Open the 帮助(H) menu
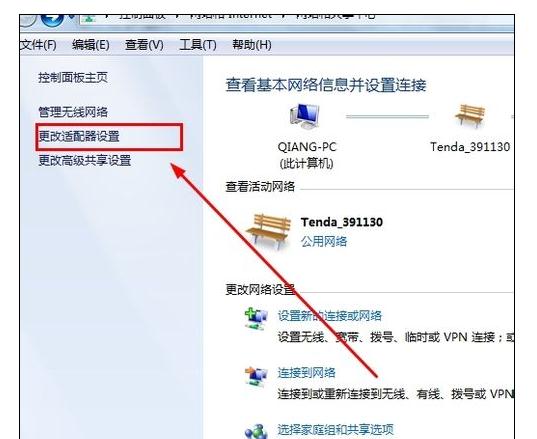Screen dimensions: 537x439 click(252, 45)
